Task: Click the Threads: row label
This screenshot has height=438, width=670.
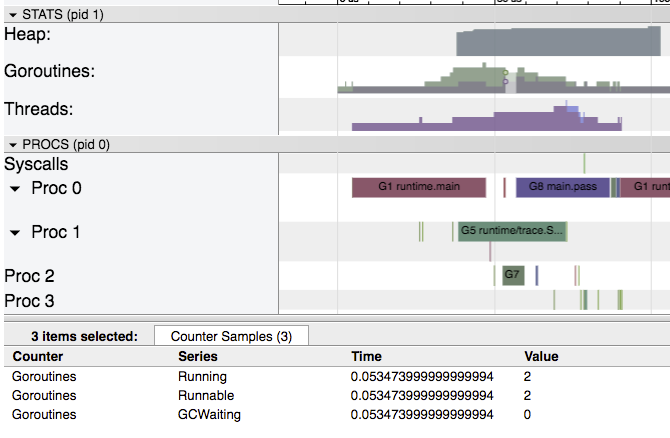Action: tap(38, 109)
